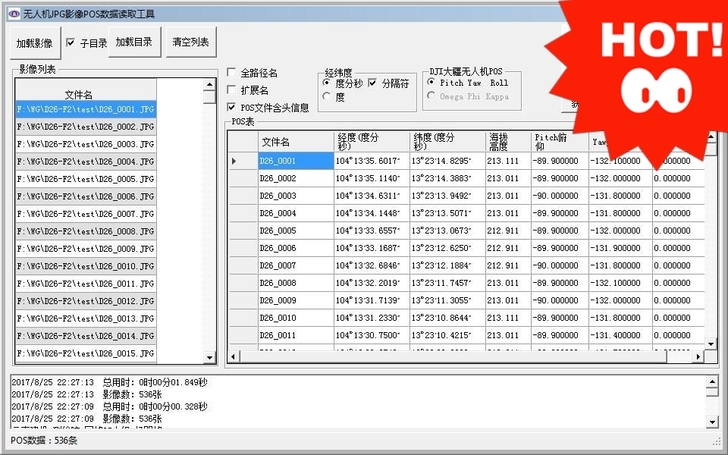This screenshot has width=728, height=455.
Task: Click 文件名 header in image list
Action: tap(86, 91)
